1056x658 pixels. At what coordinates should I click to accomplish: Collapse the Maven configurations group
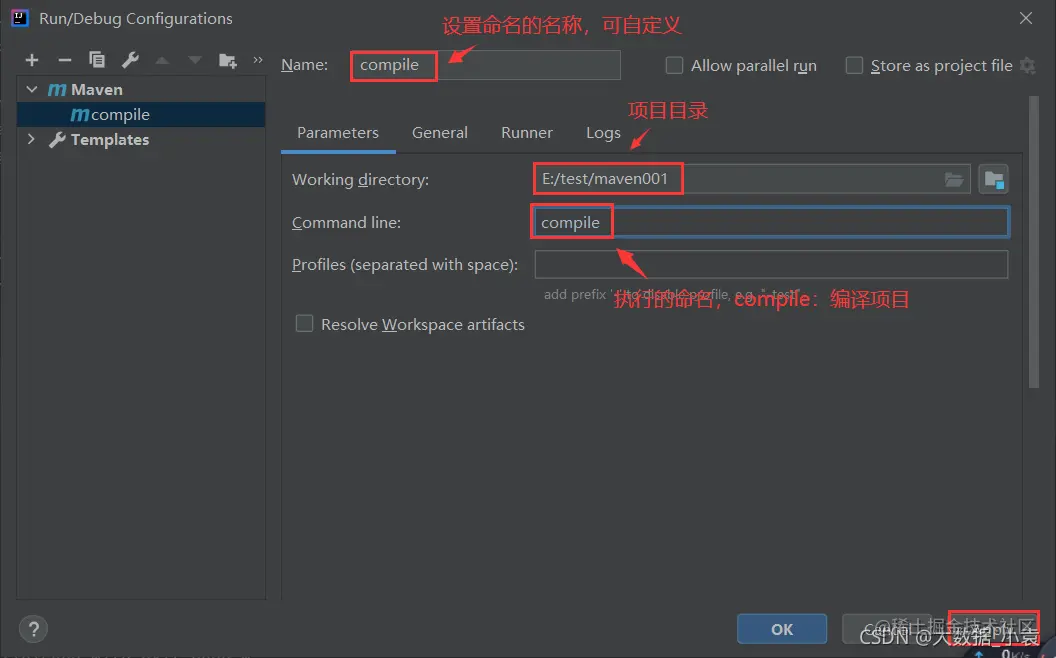pyautogui.click(x=32, y=89)
